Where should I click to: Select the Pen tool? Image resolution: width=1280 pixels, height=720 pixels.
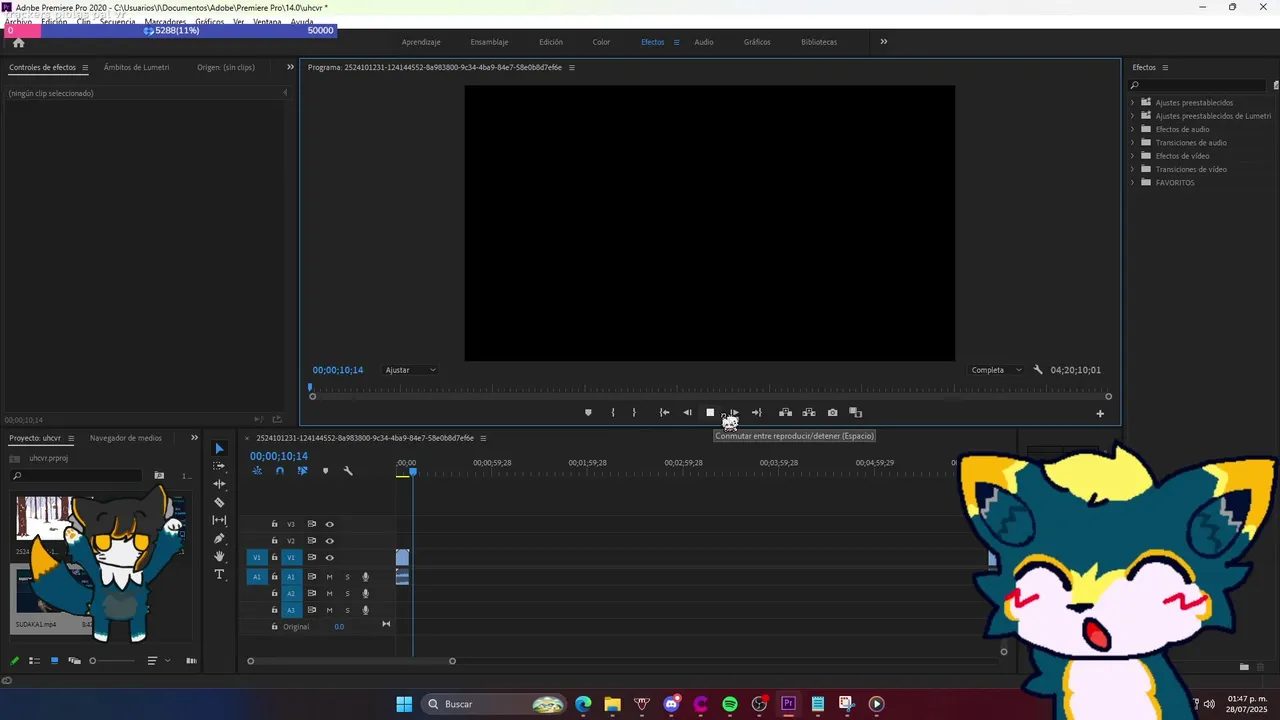click(x=220, y=538)
